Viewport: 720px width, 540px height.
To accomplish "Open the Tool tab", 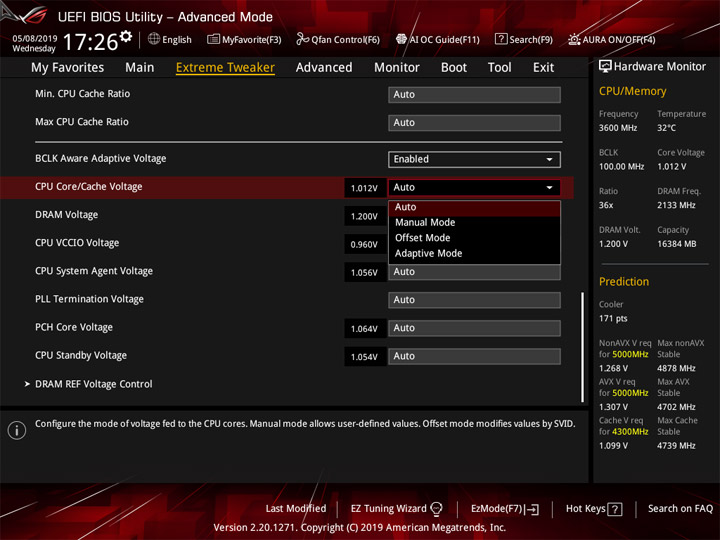I will (x=500, y=68).
